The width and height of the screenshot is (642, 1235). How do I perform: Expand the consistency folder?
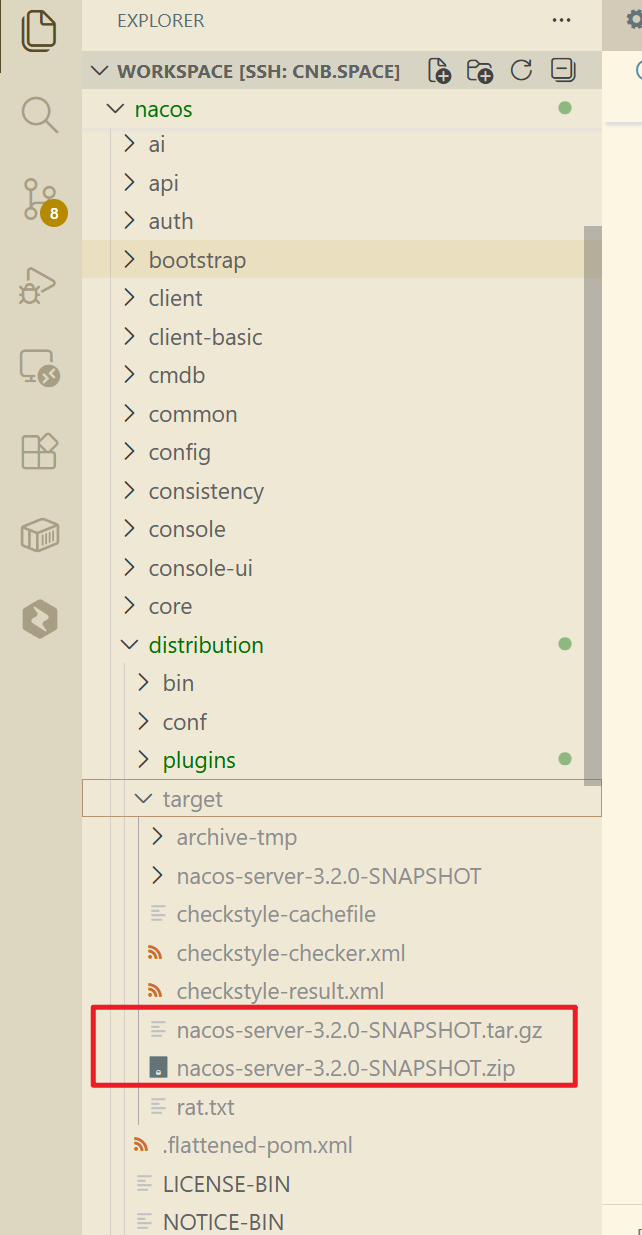tap(341, 491)
